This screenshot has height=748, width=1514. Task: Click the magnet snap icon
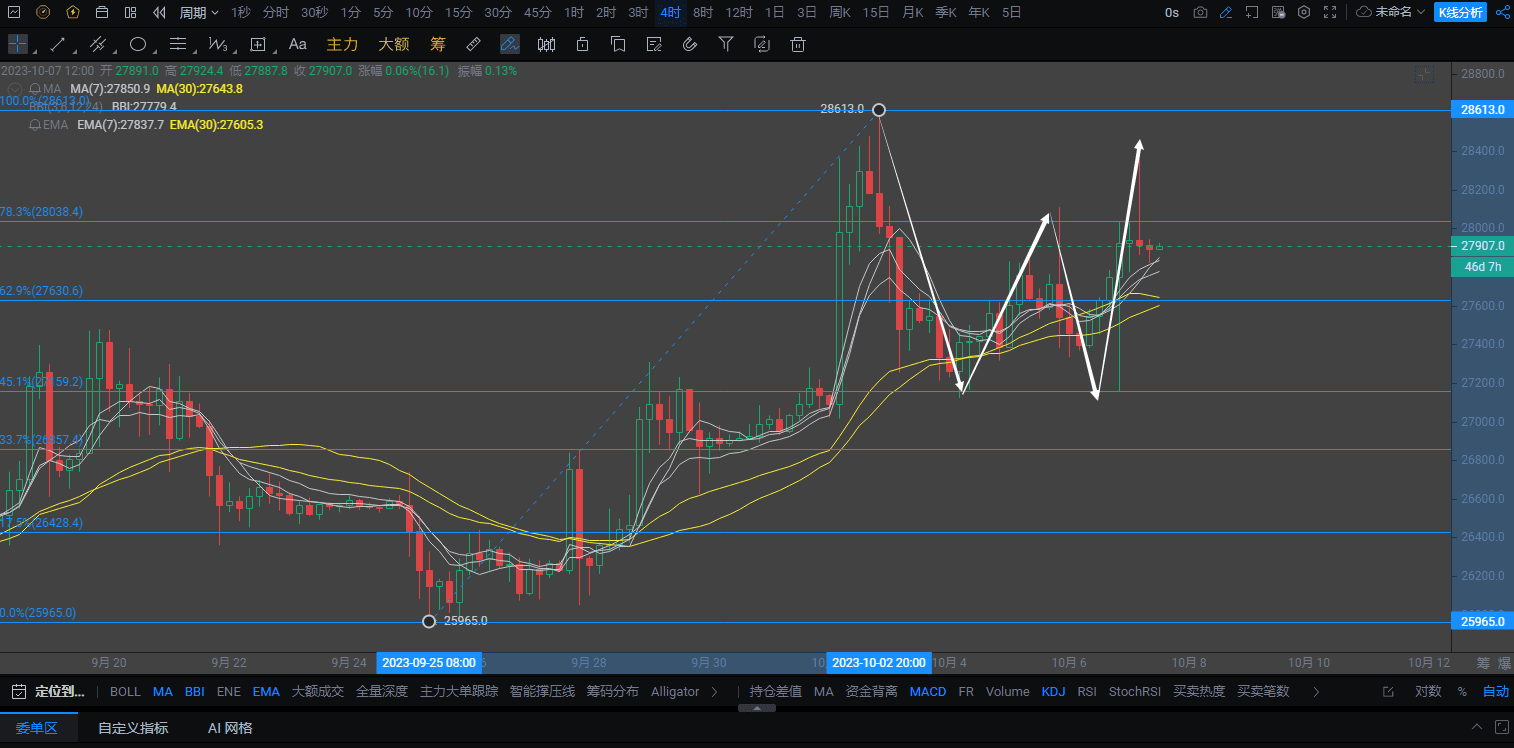690,44
